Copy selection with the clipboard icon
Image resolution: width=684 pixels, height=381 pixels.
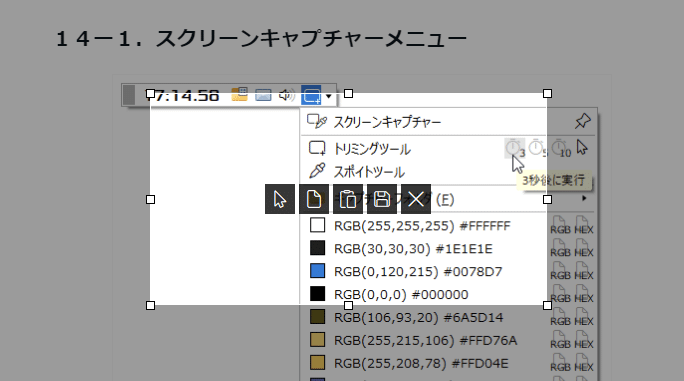tap(348, 199)
